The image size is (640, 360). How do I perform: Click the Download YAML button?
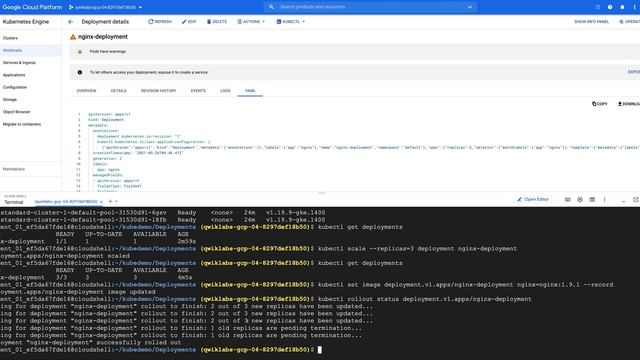(x=629, y=104)
